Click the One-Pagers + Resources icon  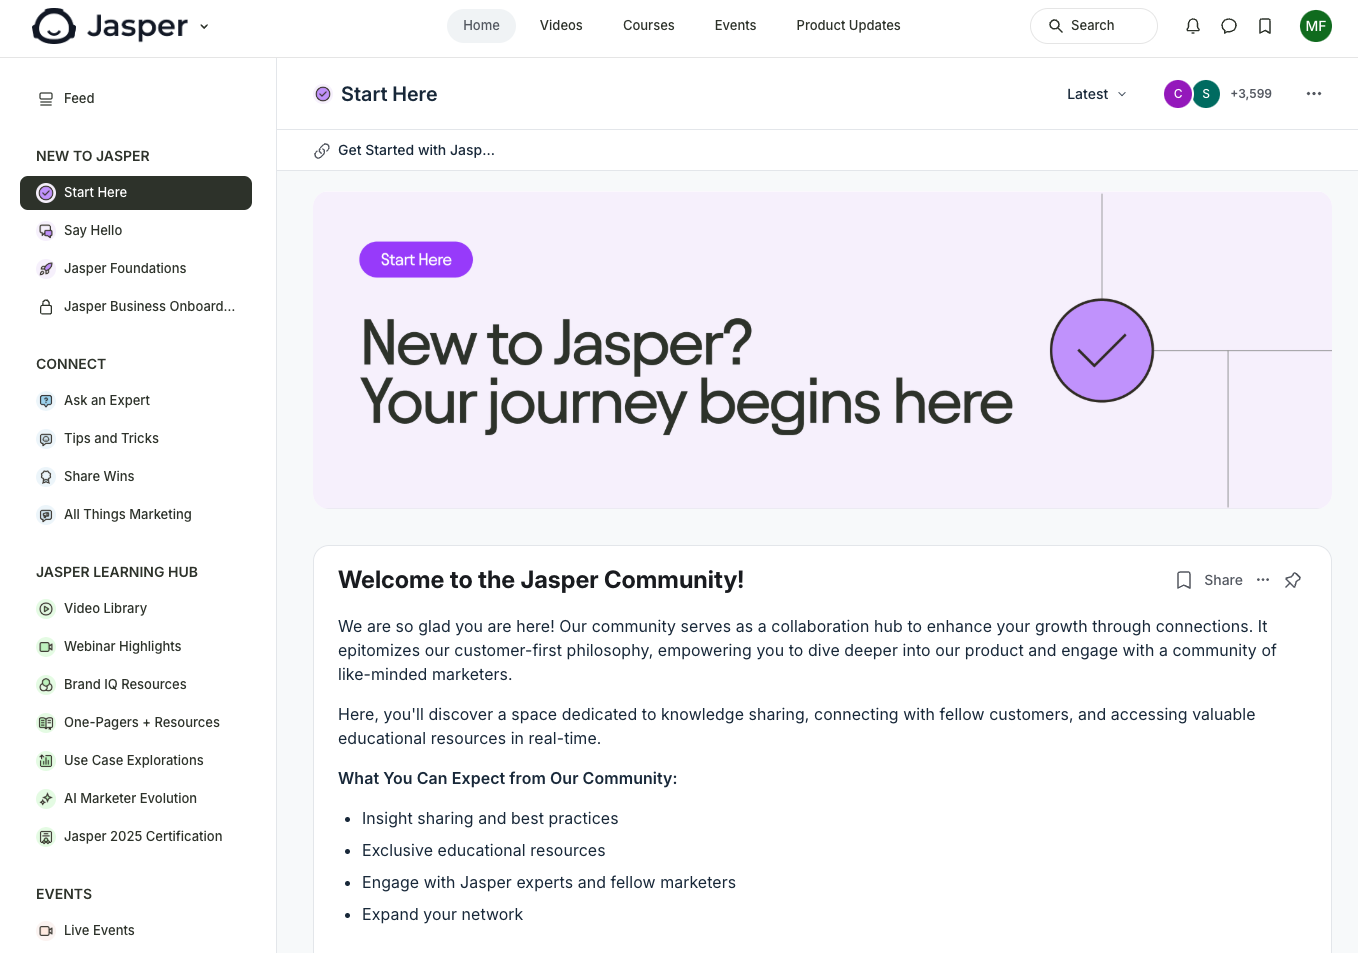click(46, 723)
